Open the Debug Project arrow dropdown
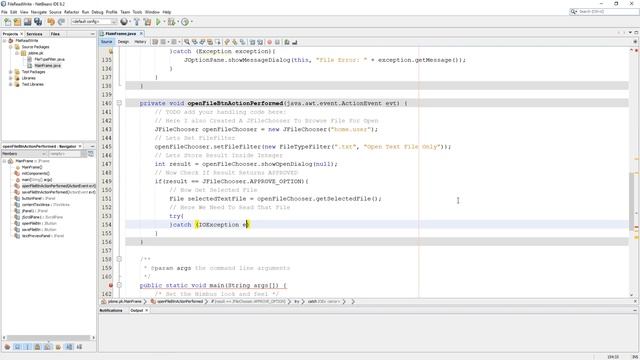 178,22
